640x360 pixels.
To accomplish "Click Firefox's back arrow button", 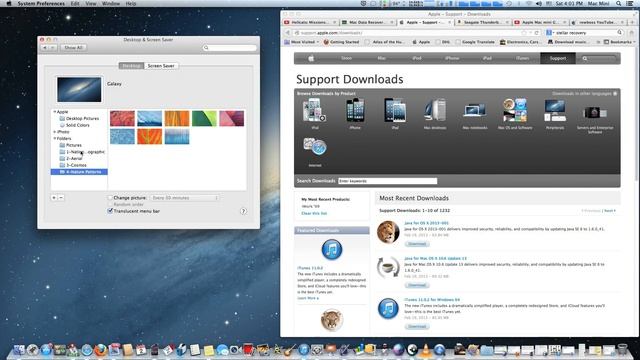I will 287,33.
